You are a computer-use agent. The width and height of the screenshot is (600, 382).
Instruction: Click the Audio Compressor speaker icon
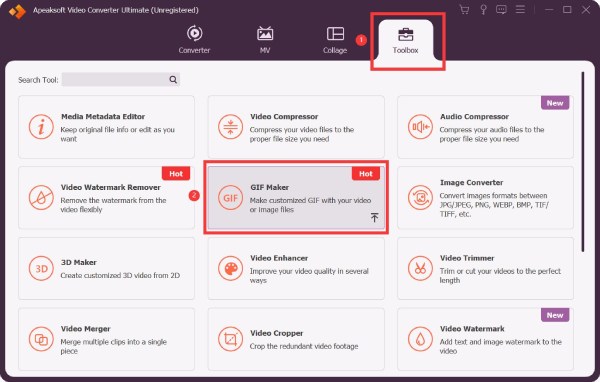tap(420, 127)
